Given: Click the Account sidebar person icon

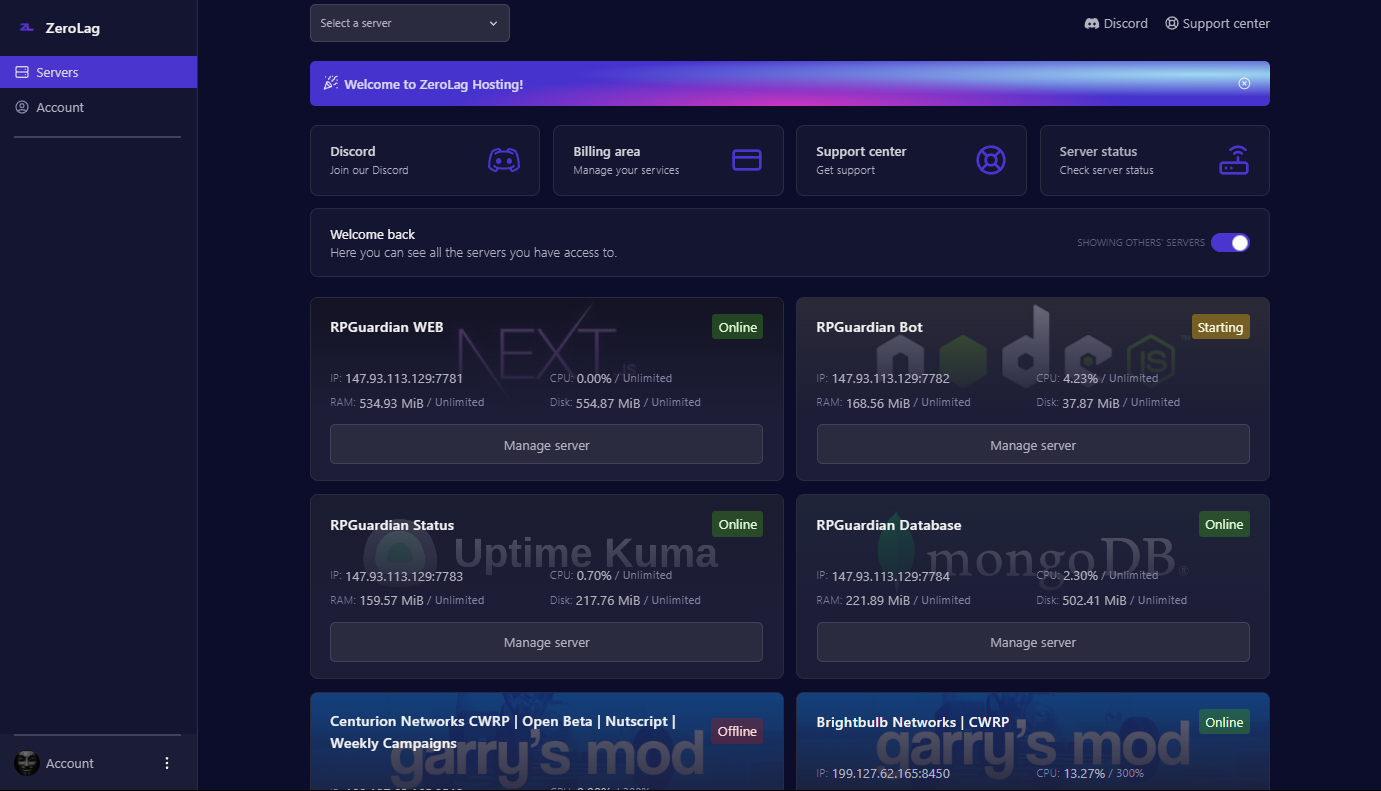Looking at the screenshot, I should coord(22,107).
